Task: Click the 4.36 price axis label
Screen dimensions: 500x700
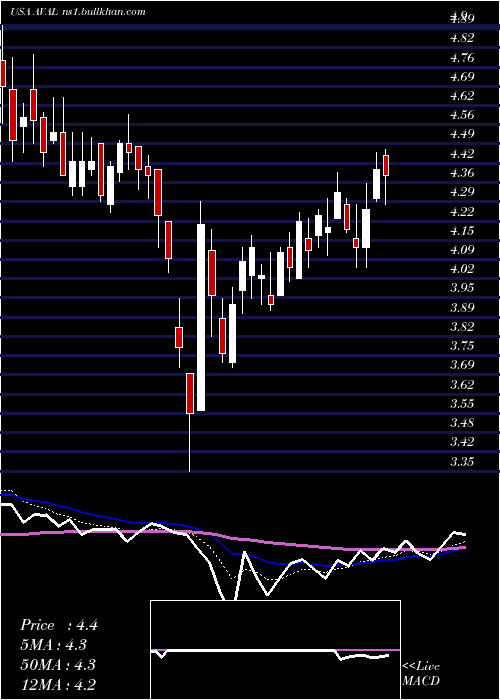Action: pos(462,173)
